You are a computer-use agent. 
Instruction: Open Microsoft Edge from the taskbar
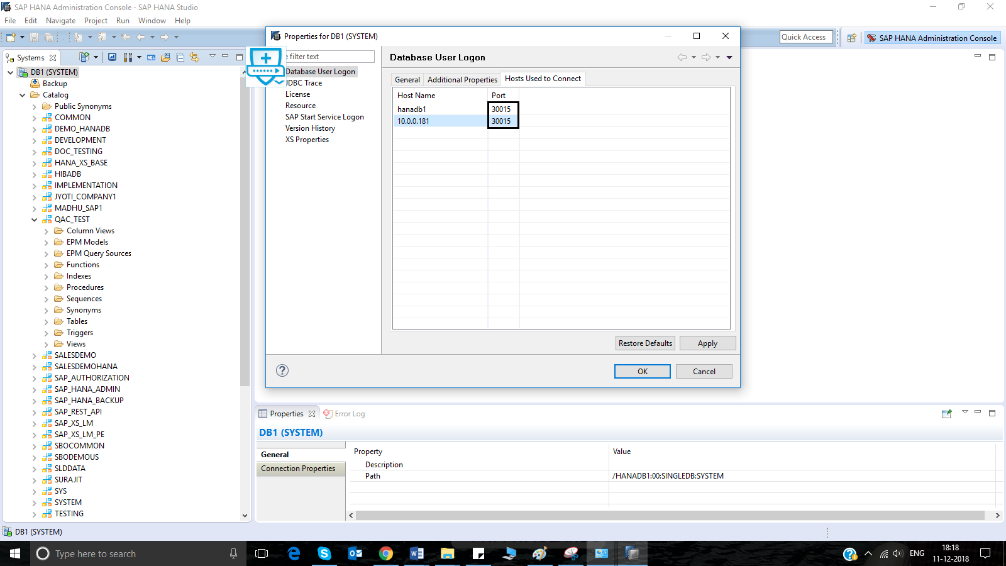294,553
